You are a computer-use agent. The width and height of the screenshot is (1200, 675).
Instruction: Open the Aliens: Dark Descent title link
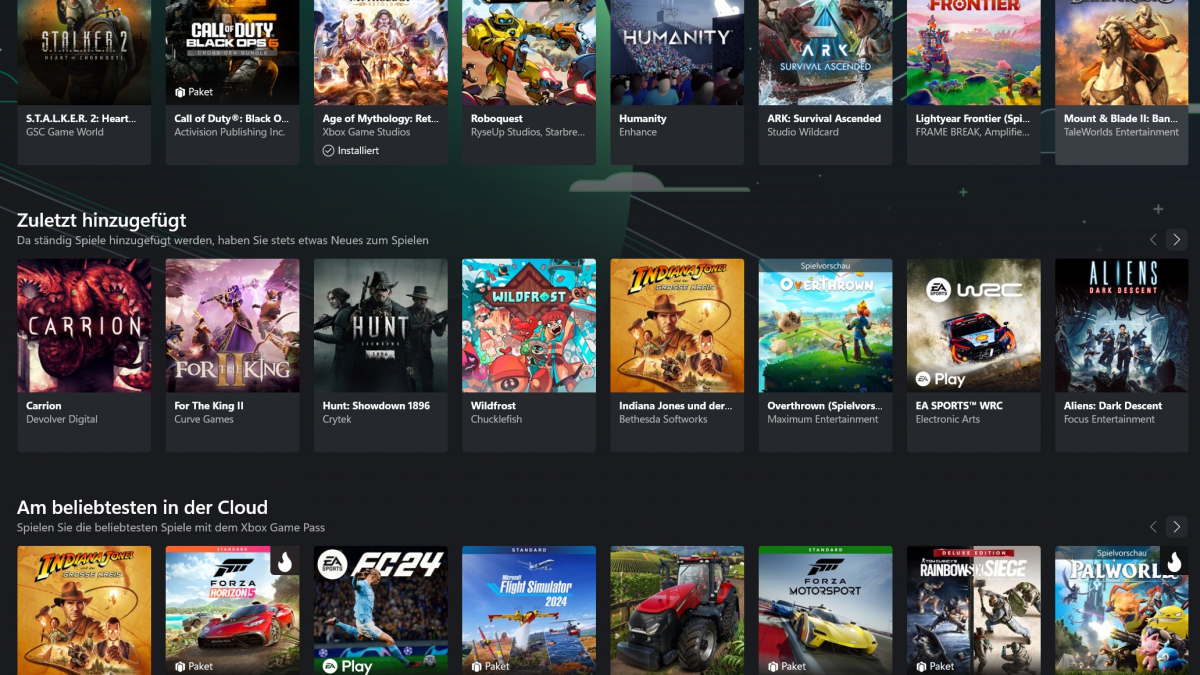pyautogui.click(x=1112, y=406)
